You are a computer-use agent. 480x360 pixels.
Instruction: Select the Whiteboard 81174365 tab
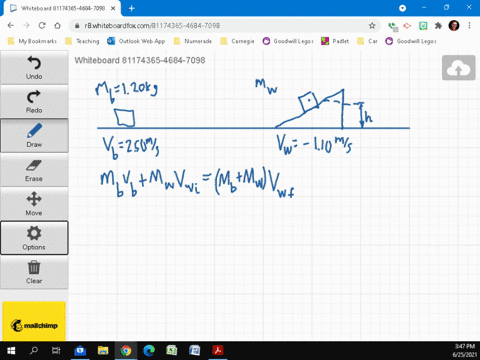(x=63, y=8)
